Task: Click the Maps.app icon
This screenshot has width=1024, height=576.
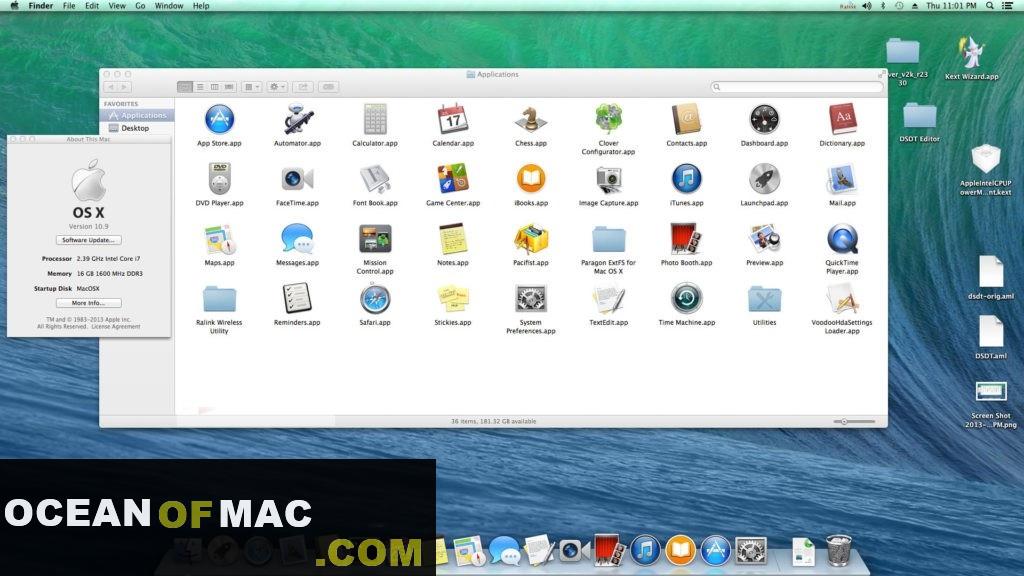Action: [x=219, y=239]
